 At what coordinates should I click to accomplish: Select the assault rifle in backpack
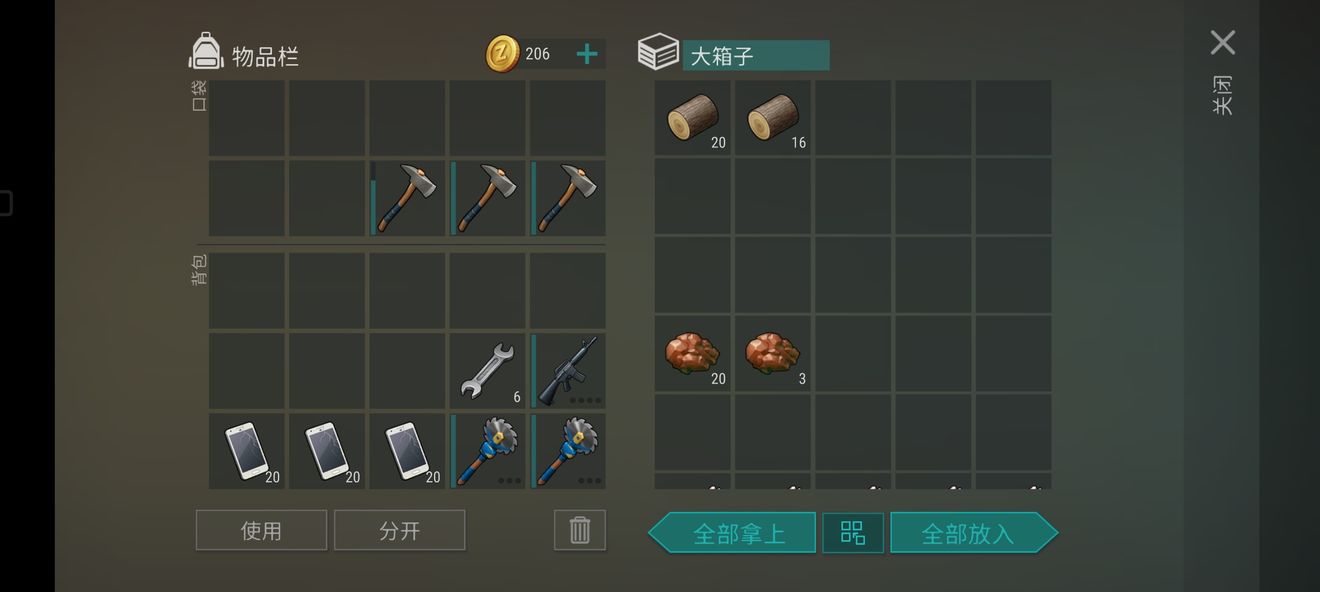[568, 370]
